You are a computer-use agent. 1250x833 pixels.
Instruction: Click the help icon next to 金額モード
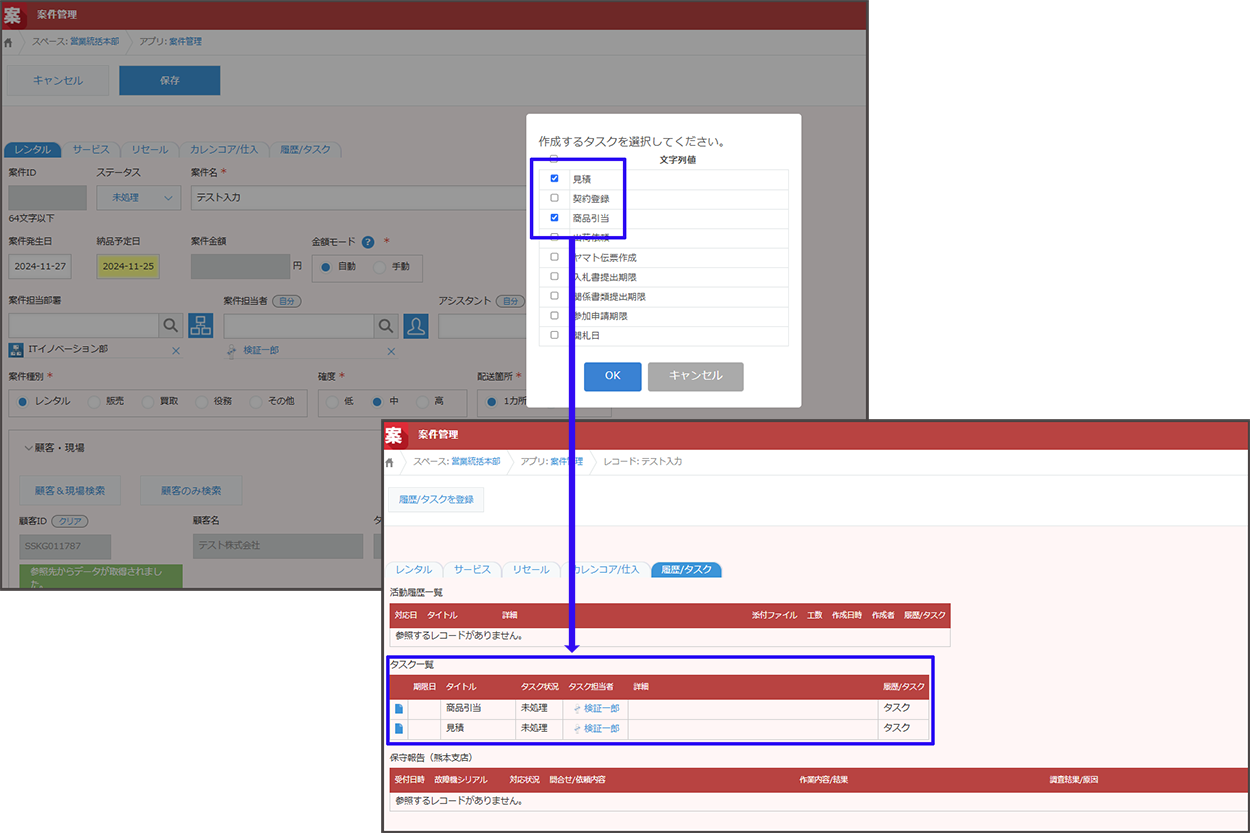[x=368, y=242]
